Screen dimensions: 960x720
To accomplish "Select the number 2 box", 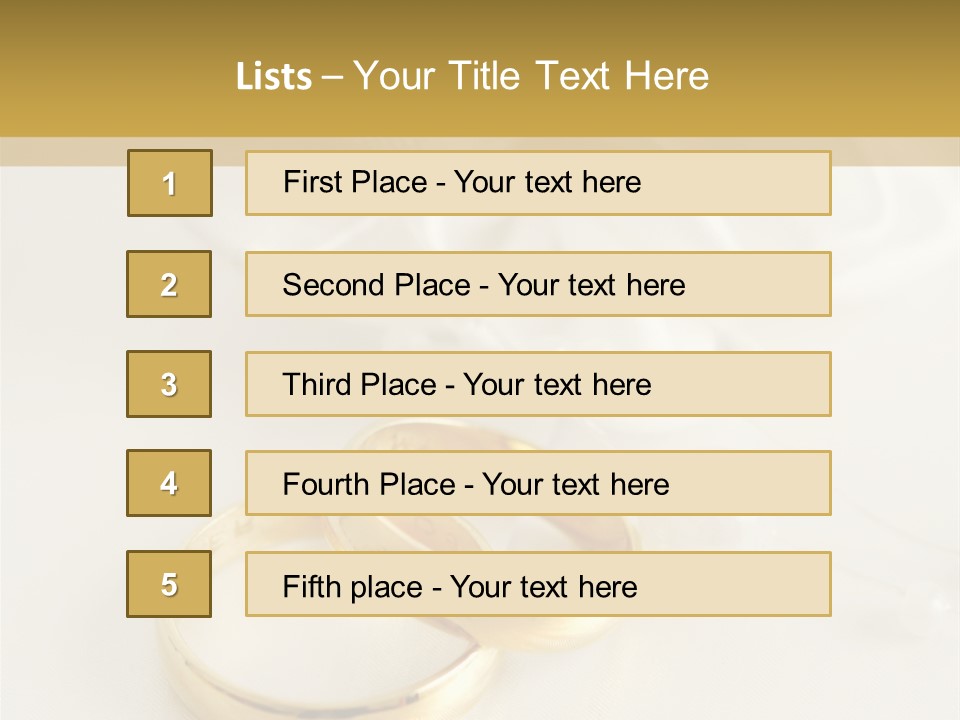I will (169, 284).
